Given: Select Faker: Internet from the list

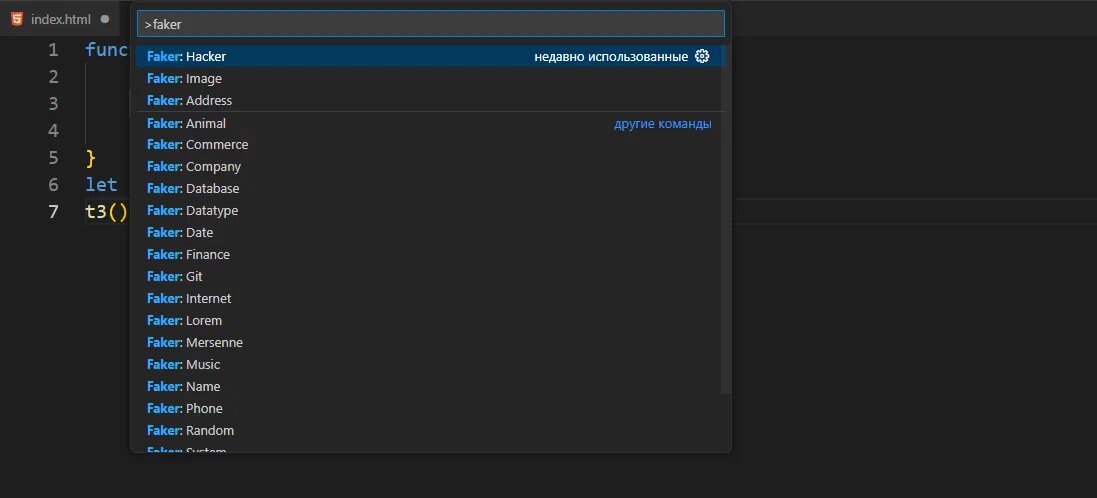Looking at the screenshot, I should [431, 299].
